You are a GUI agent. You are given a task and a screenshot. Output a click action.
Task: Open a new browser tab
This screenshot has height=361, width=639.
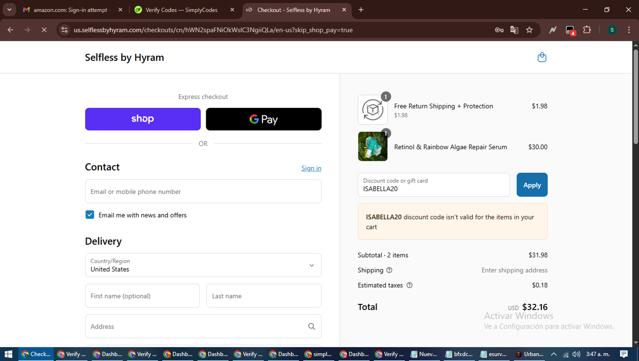[x=361, y=10]
